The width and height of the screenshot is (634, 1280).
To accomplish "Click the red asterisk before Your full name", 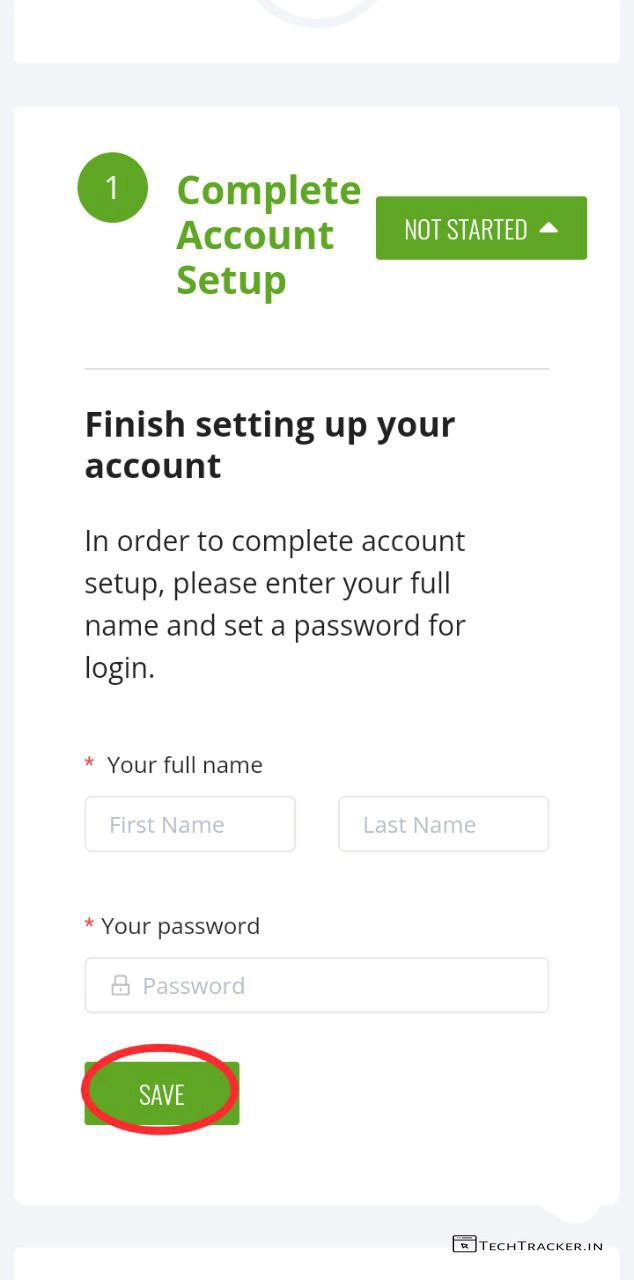I will pos(89,765).
